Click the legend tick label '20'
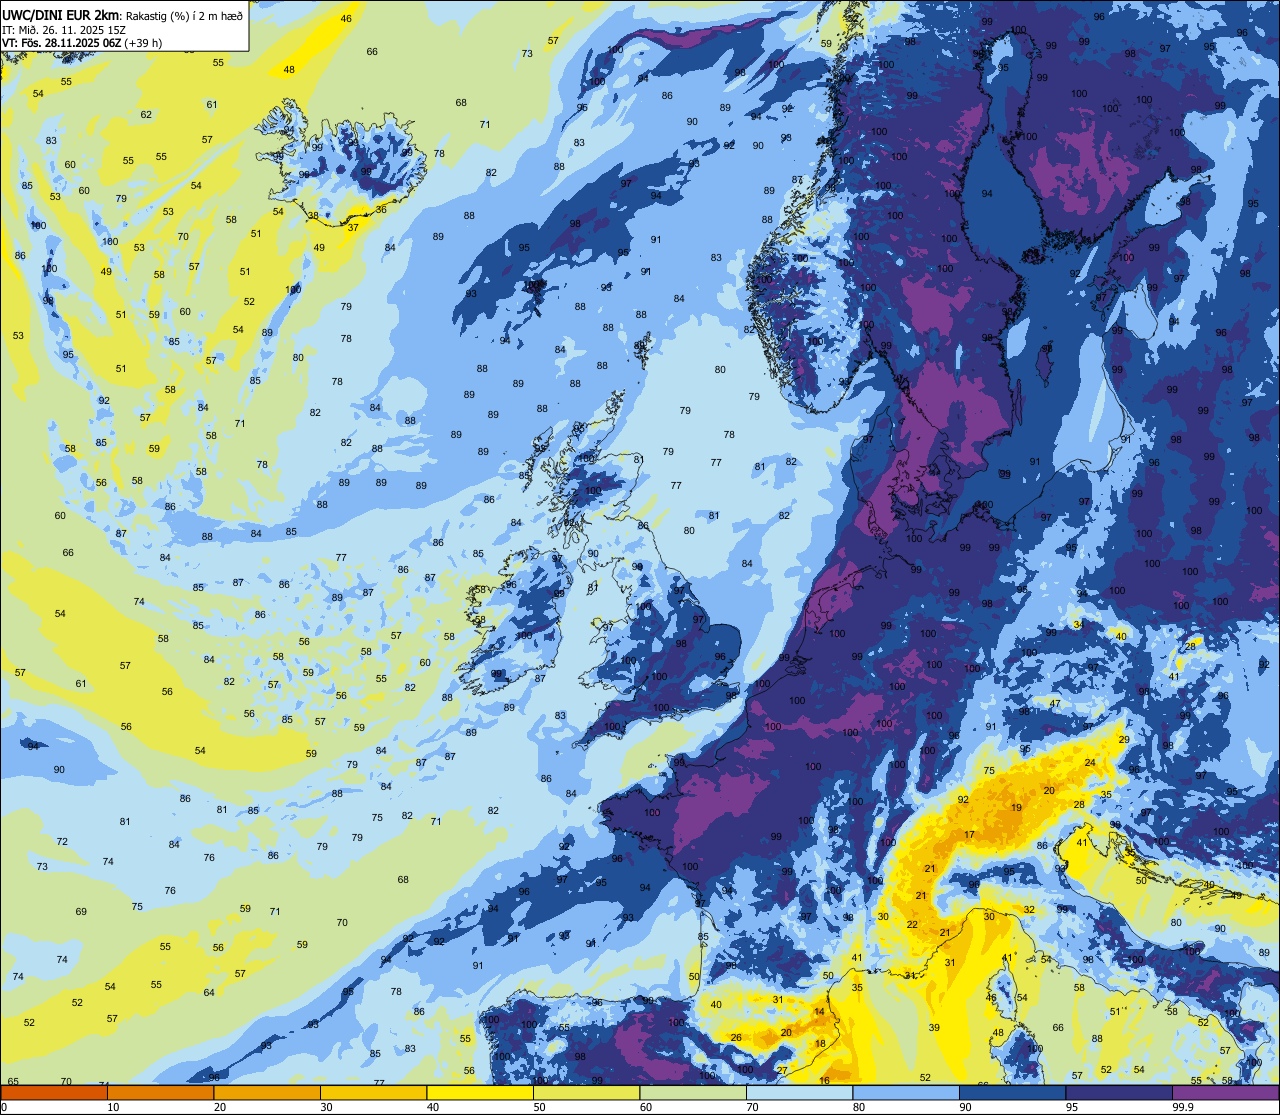1280x1115 pixels. tap(220, 1107)
